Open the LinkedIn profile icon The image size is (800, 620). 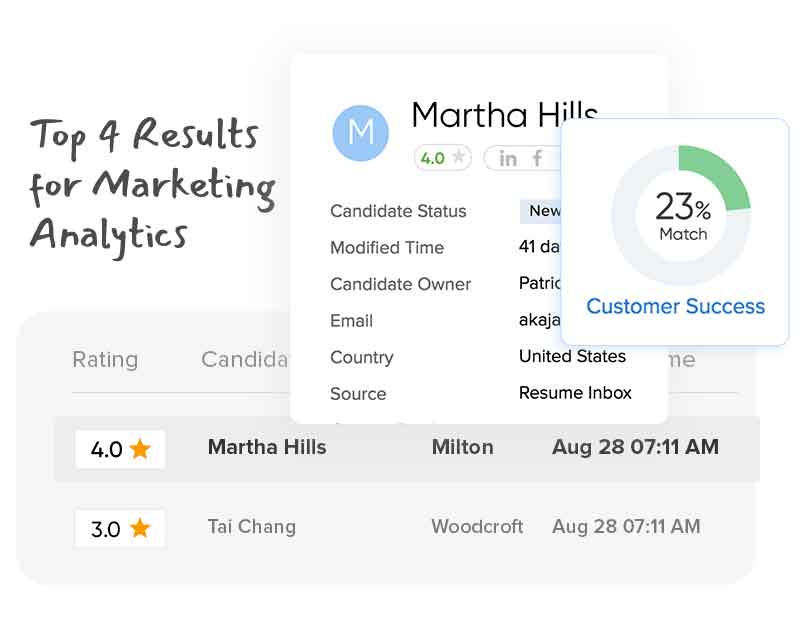tap(508, 158)
